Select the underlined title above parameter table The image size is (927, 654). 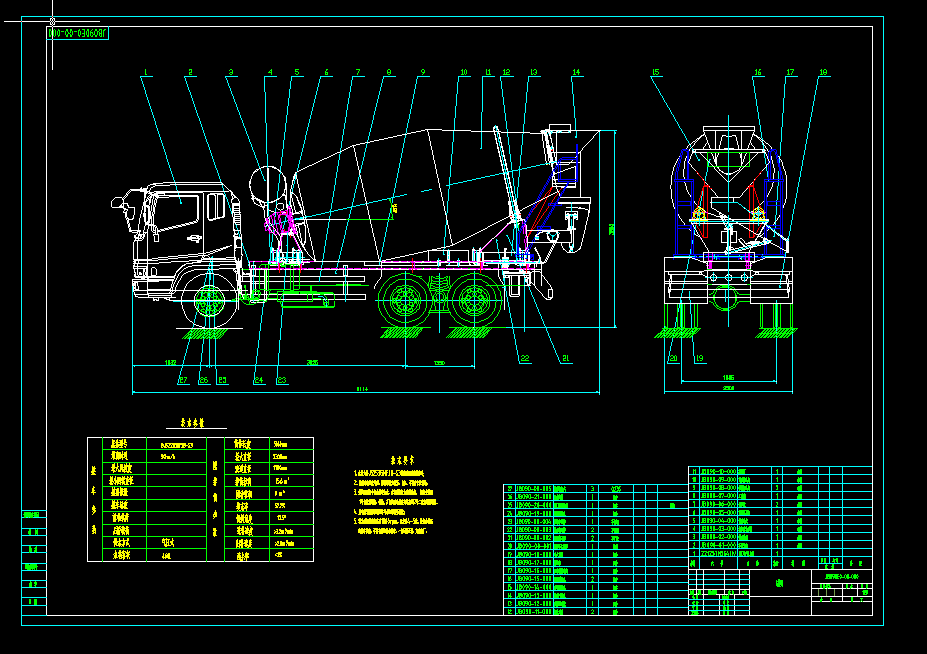click(193, 423)
